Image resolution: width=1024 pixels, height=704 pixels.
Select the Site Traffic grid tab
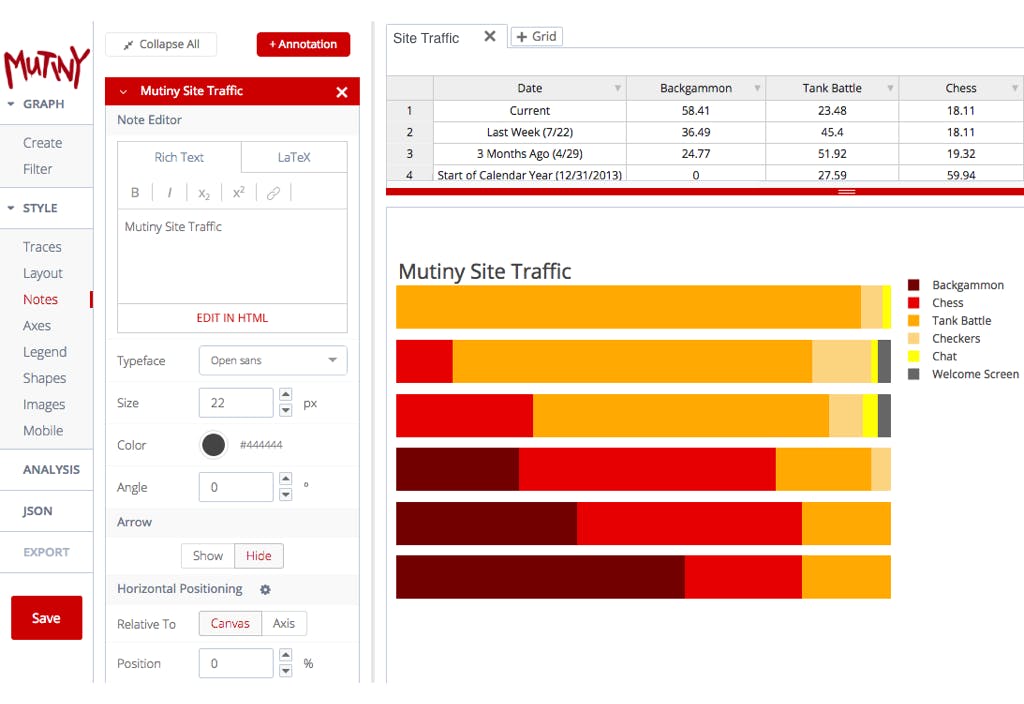426,38
